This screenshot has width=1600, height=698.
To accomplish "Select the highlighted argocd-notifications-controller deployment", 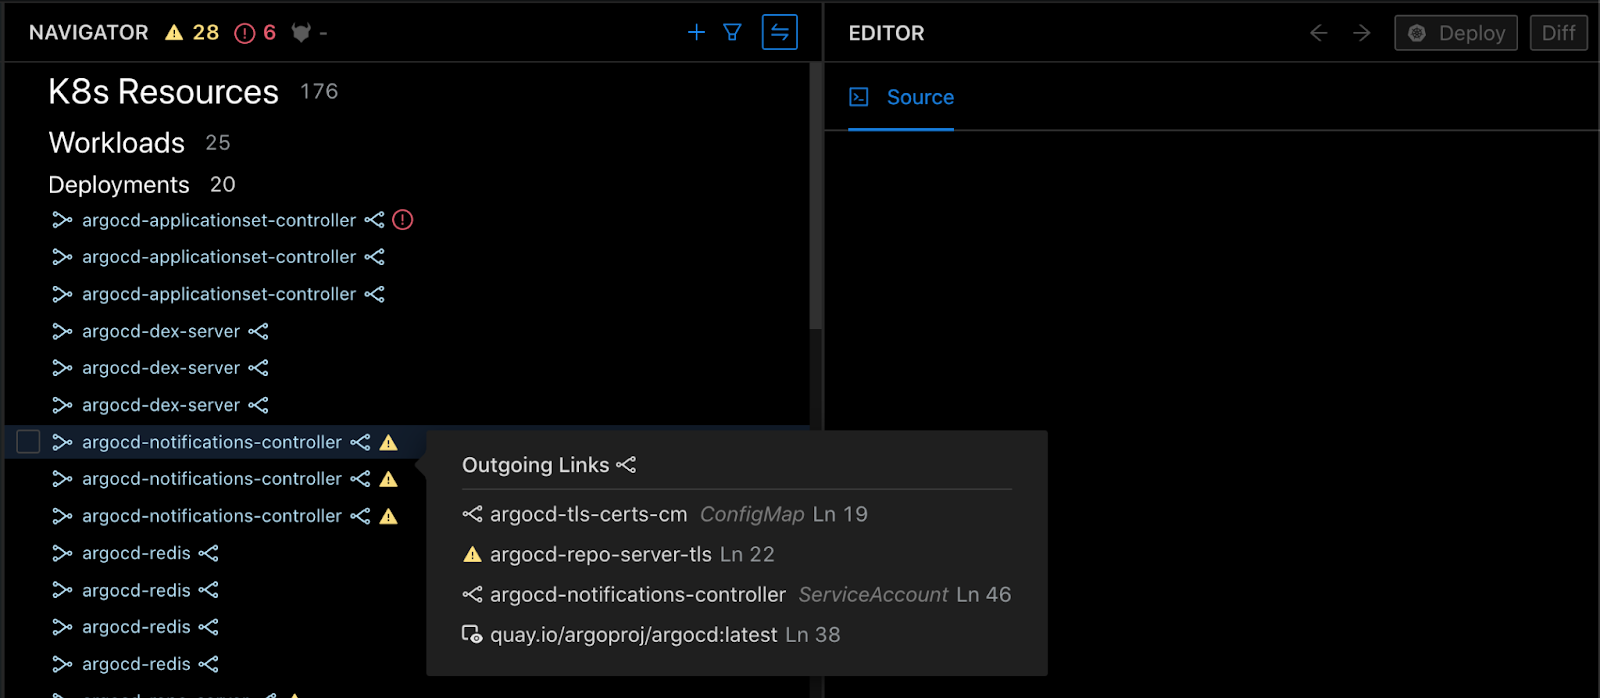I will [x=212, y=442].
